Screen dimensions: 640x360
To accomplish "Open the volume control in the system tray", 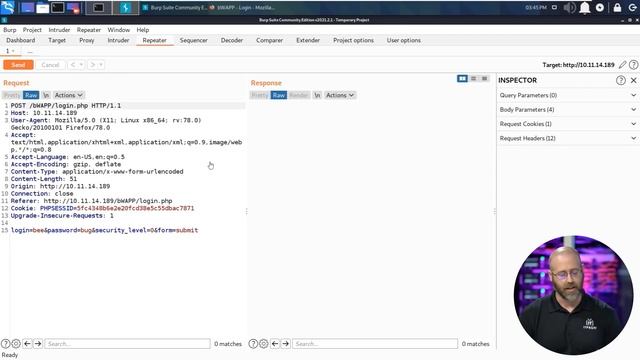I will 569,7.
